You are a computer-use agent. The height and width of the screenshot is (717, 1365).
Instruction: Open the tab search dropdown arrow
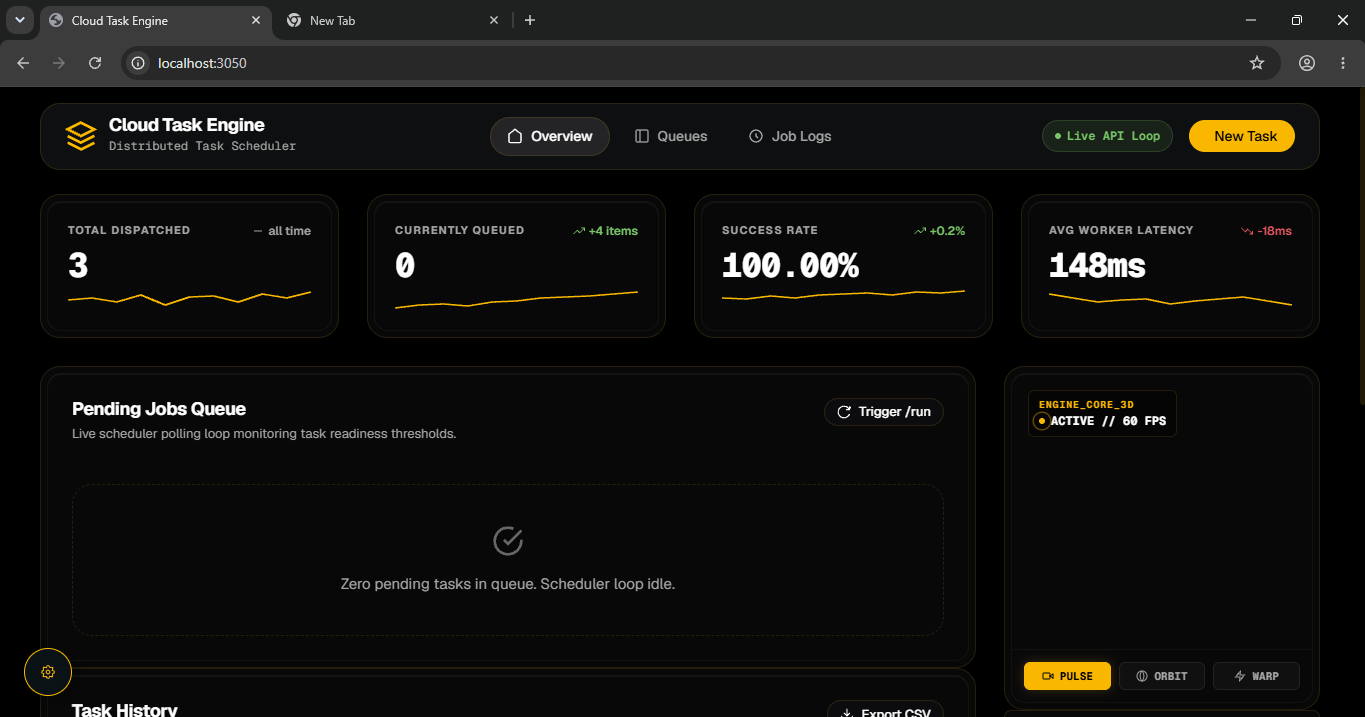[19, 20]
